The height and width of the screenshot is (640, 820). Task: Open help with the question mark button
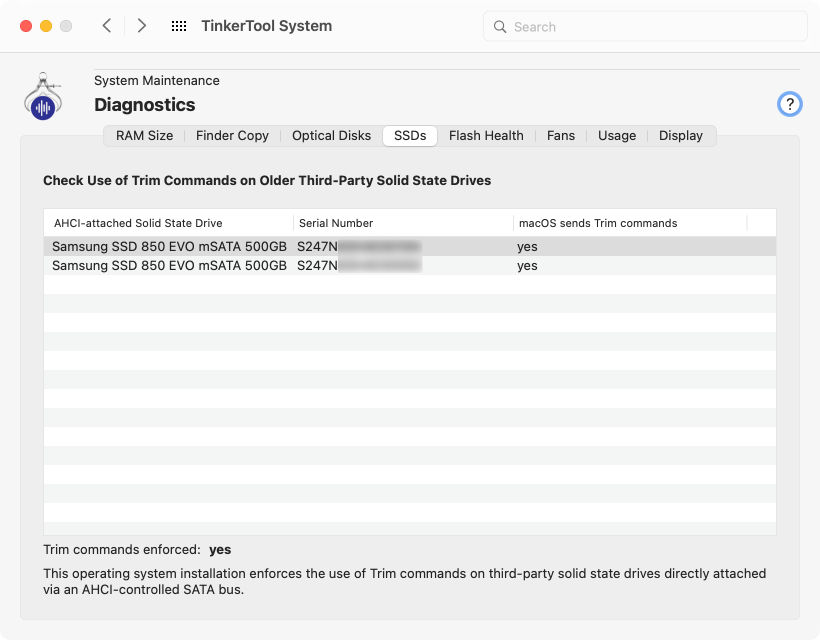coord(789,104)
